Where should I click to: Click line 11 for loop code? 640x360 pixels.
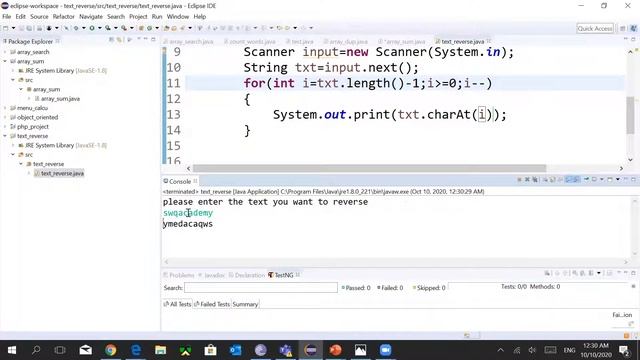tap(368, 83)
